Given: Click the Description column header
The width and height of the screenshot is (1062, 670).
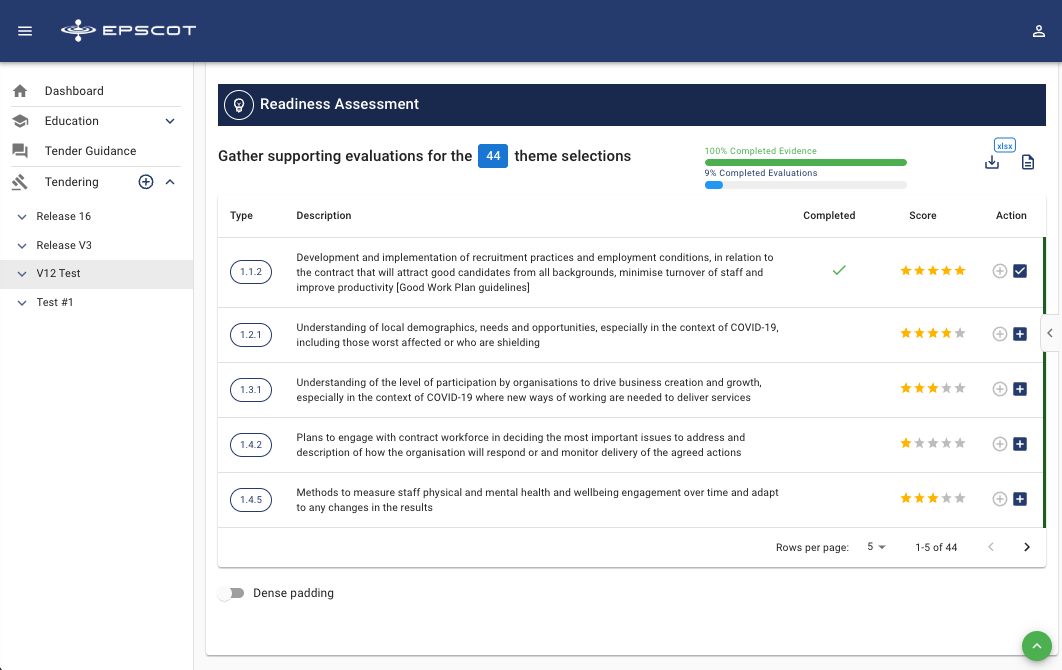Looking at the screenshot, I should (x=324, y=215).
